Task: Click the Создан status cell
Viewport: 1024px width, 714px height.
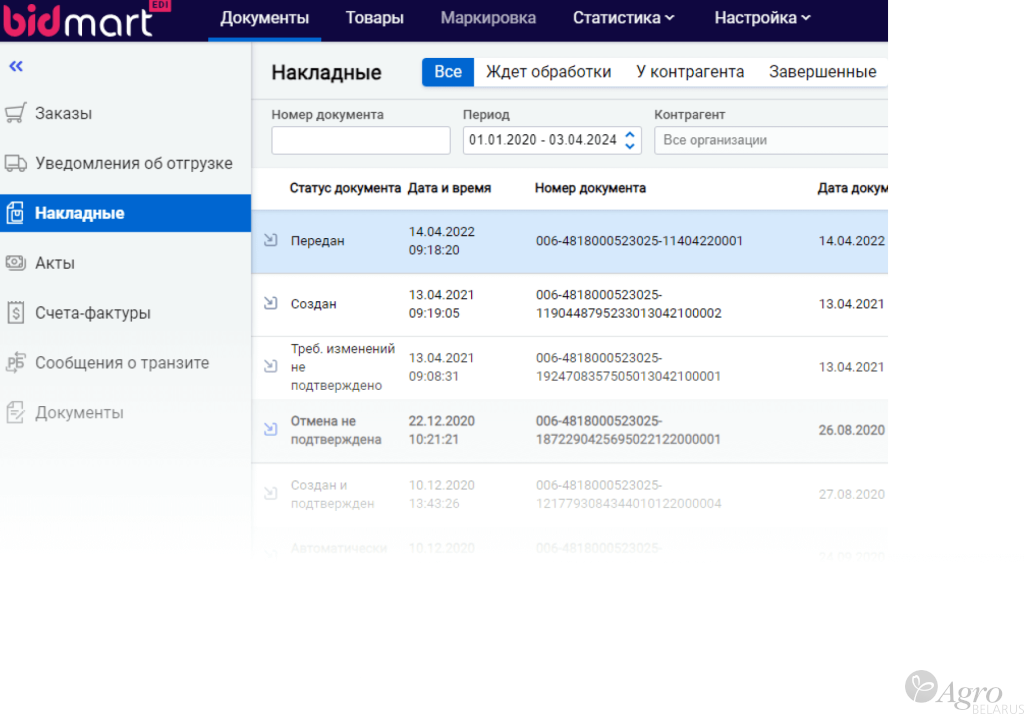Action: coord(313,304)
